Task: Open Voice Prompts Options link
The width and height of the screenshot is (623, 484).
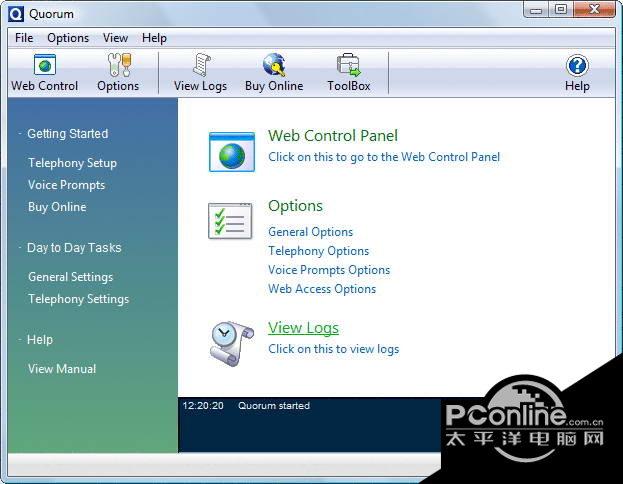Action: pyautogui.click(x=329, y=270)
